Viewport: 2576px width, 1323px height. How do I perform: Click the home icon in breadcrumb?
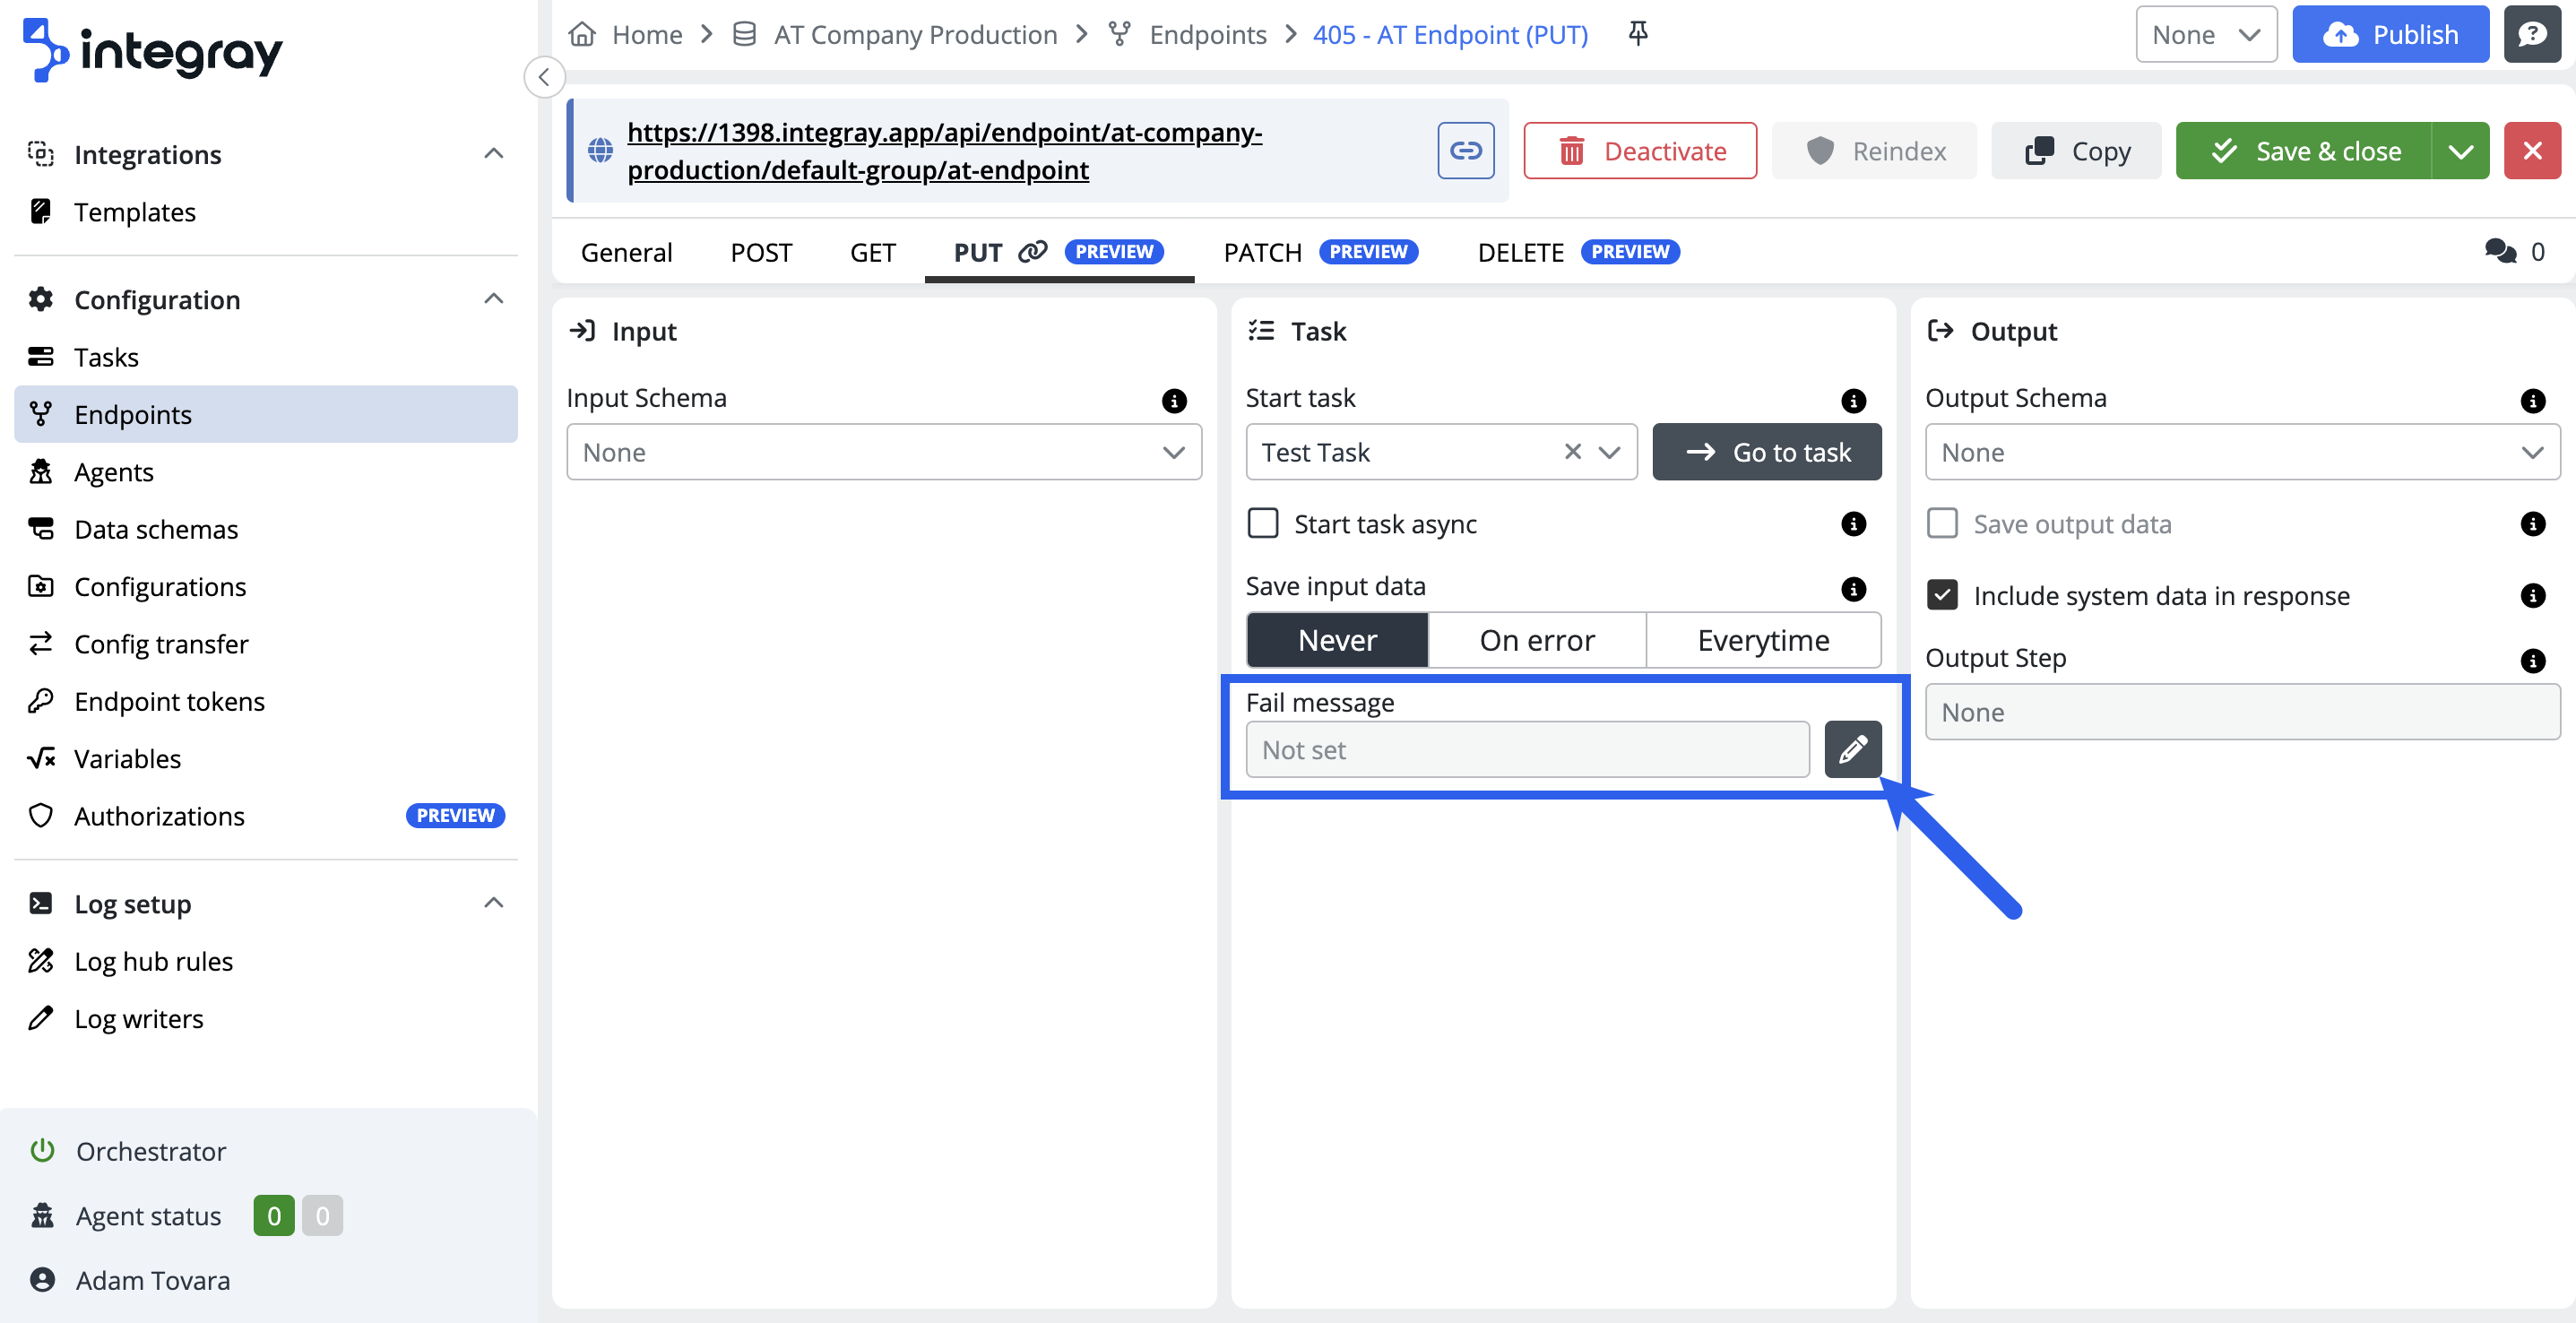click(582, 34)
